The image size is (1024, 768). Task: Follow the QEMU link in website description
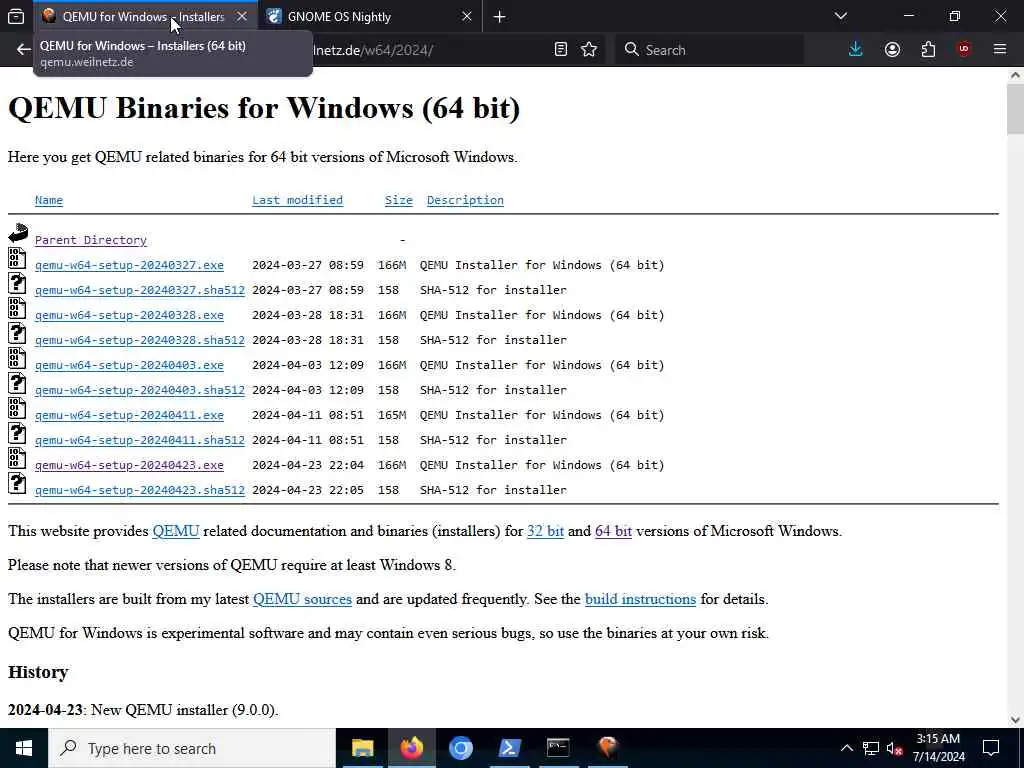click(x=176, y=531)
